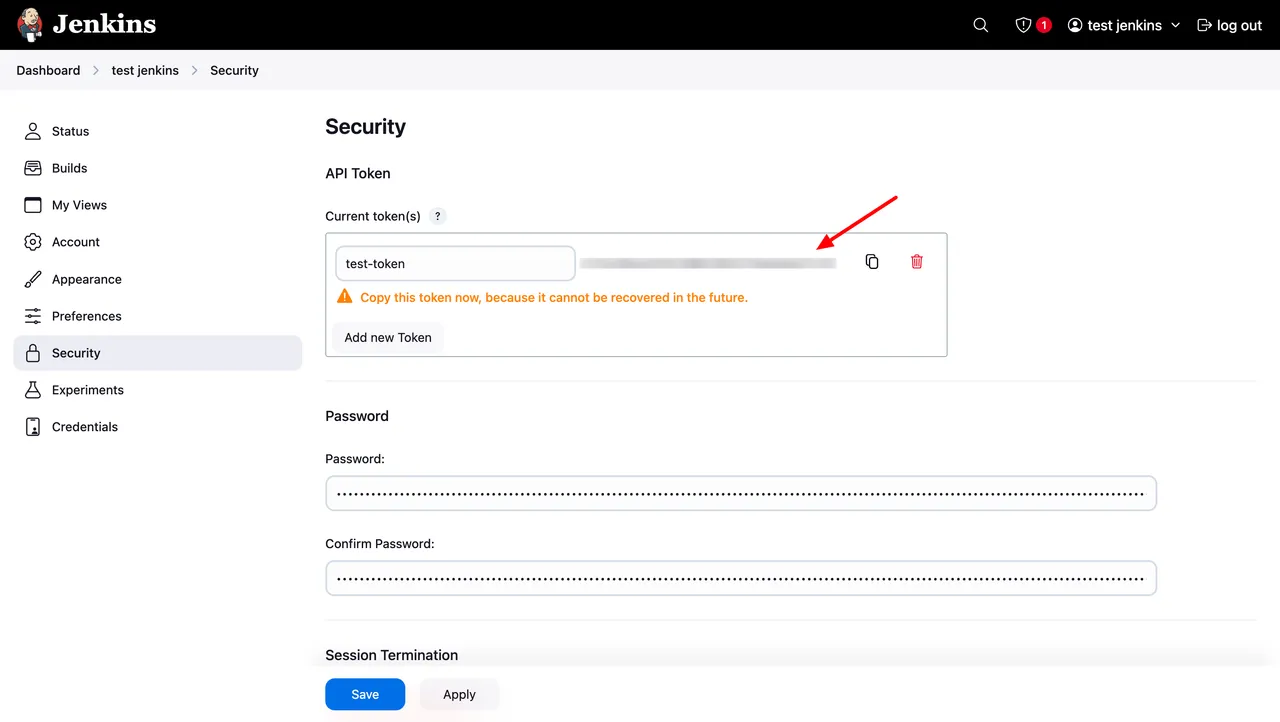Click the 'Confirm Password:' label
Viewport: 1280px width, 722px height.
pyautogui.click(x=380, y=544)
